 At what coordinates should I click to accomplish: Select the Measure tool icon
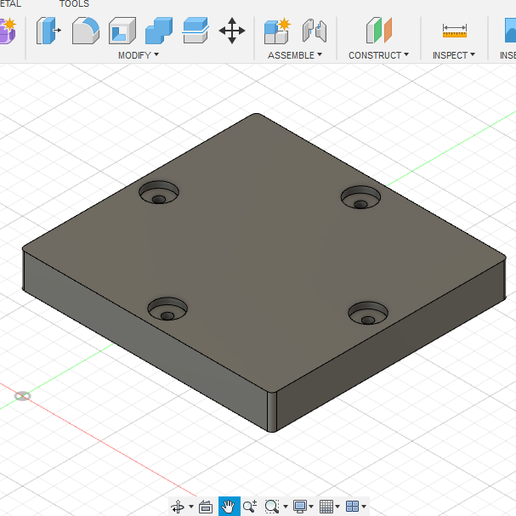455,31
